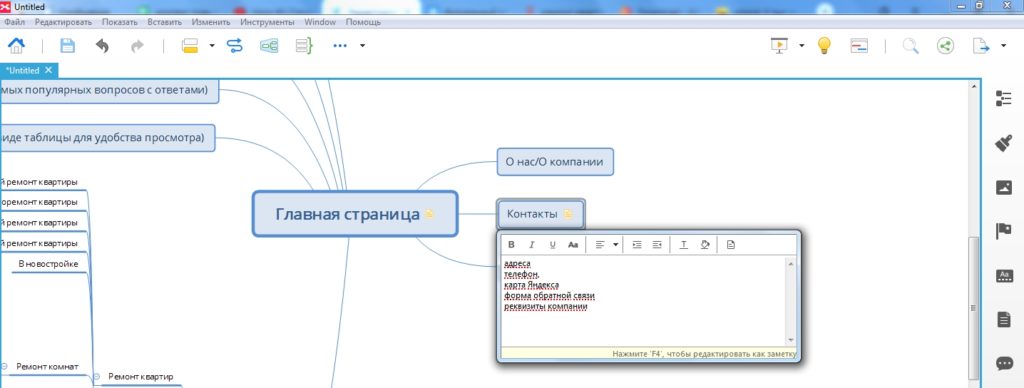Open the more tools ellipsis button
Image resolution: width=1024 pixels, height=388 pixels.
click(340, 46)
